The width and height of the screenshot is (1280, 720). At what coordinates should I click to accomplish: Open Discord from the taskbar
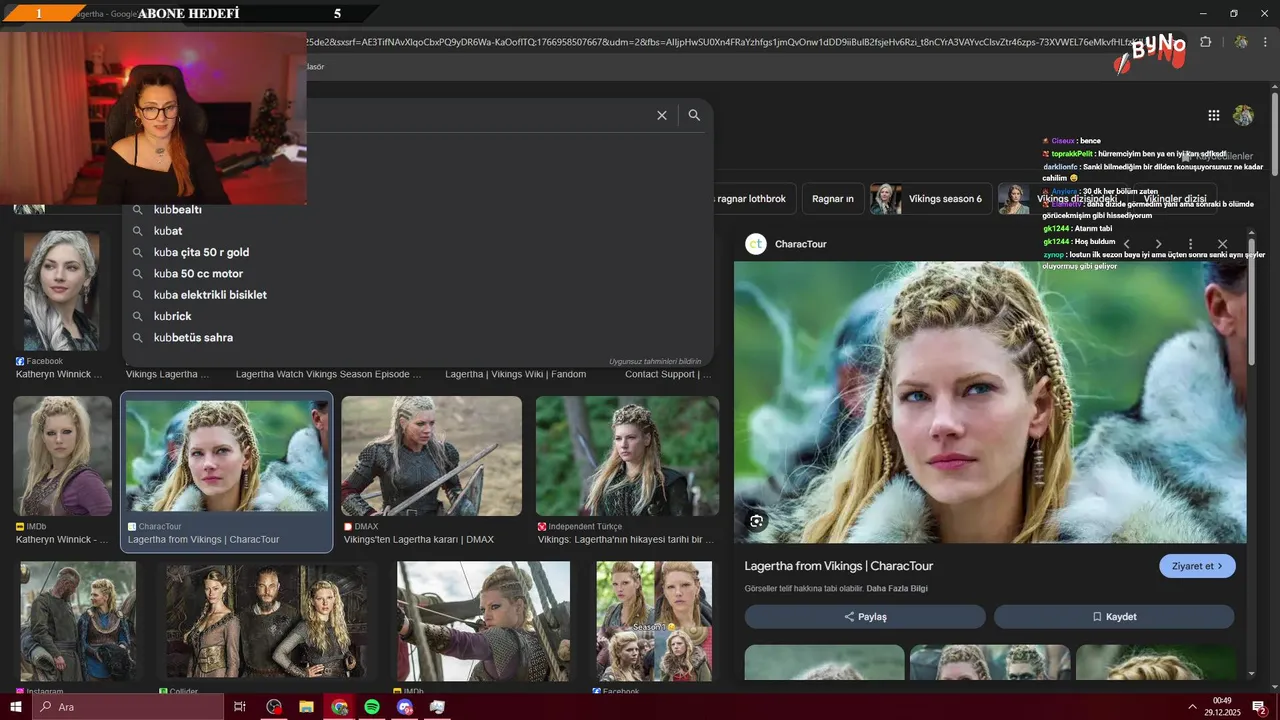[x=404, y=707]
